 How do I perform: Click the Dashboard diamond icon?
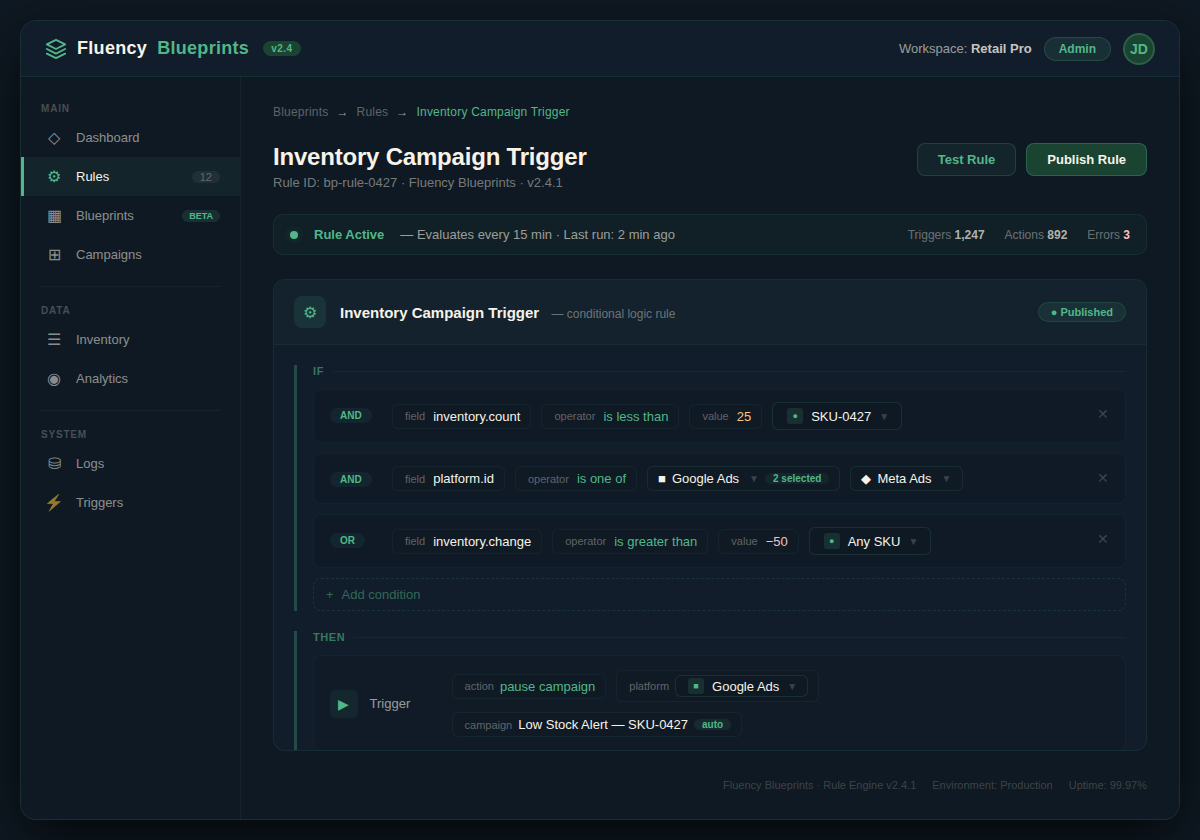click(x=54, y=138)
